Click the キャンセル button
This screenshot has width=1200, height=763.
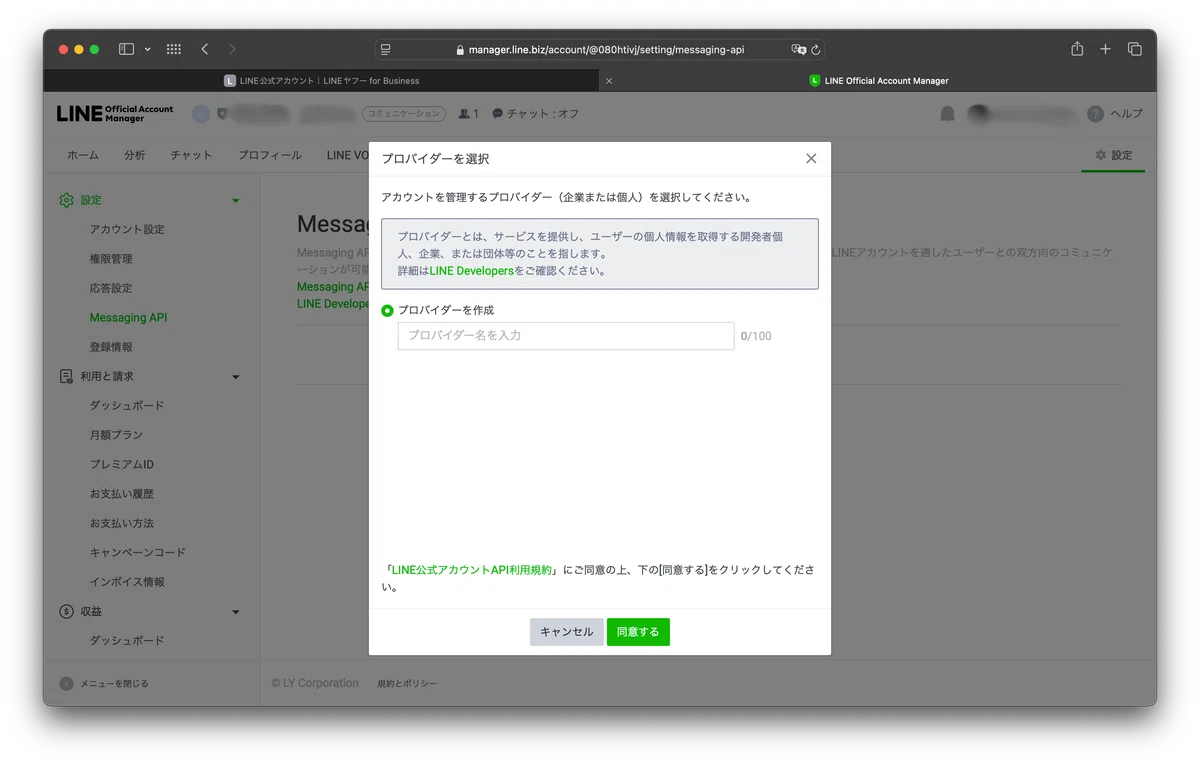[x=567, y=632]
